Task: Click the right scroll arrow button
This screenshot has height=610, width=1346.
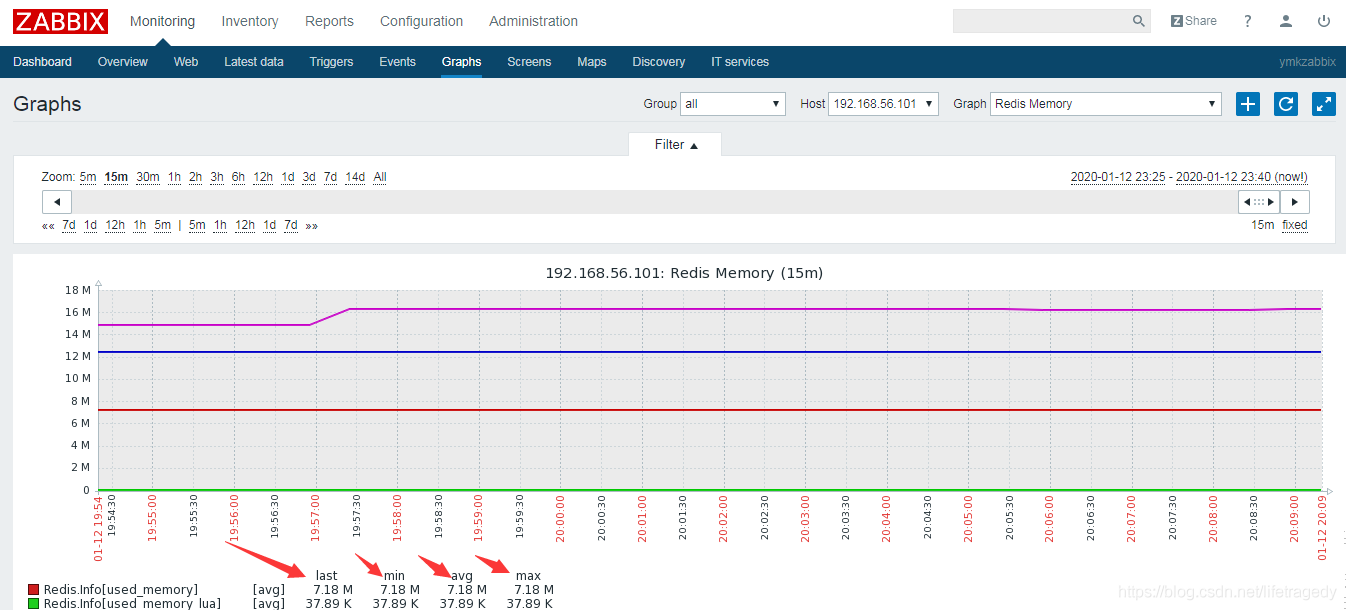Action: point(1295,202)
